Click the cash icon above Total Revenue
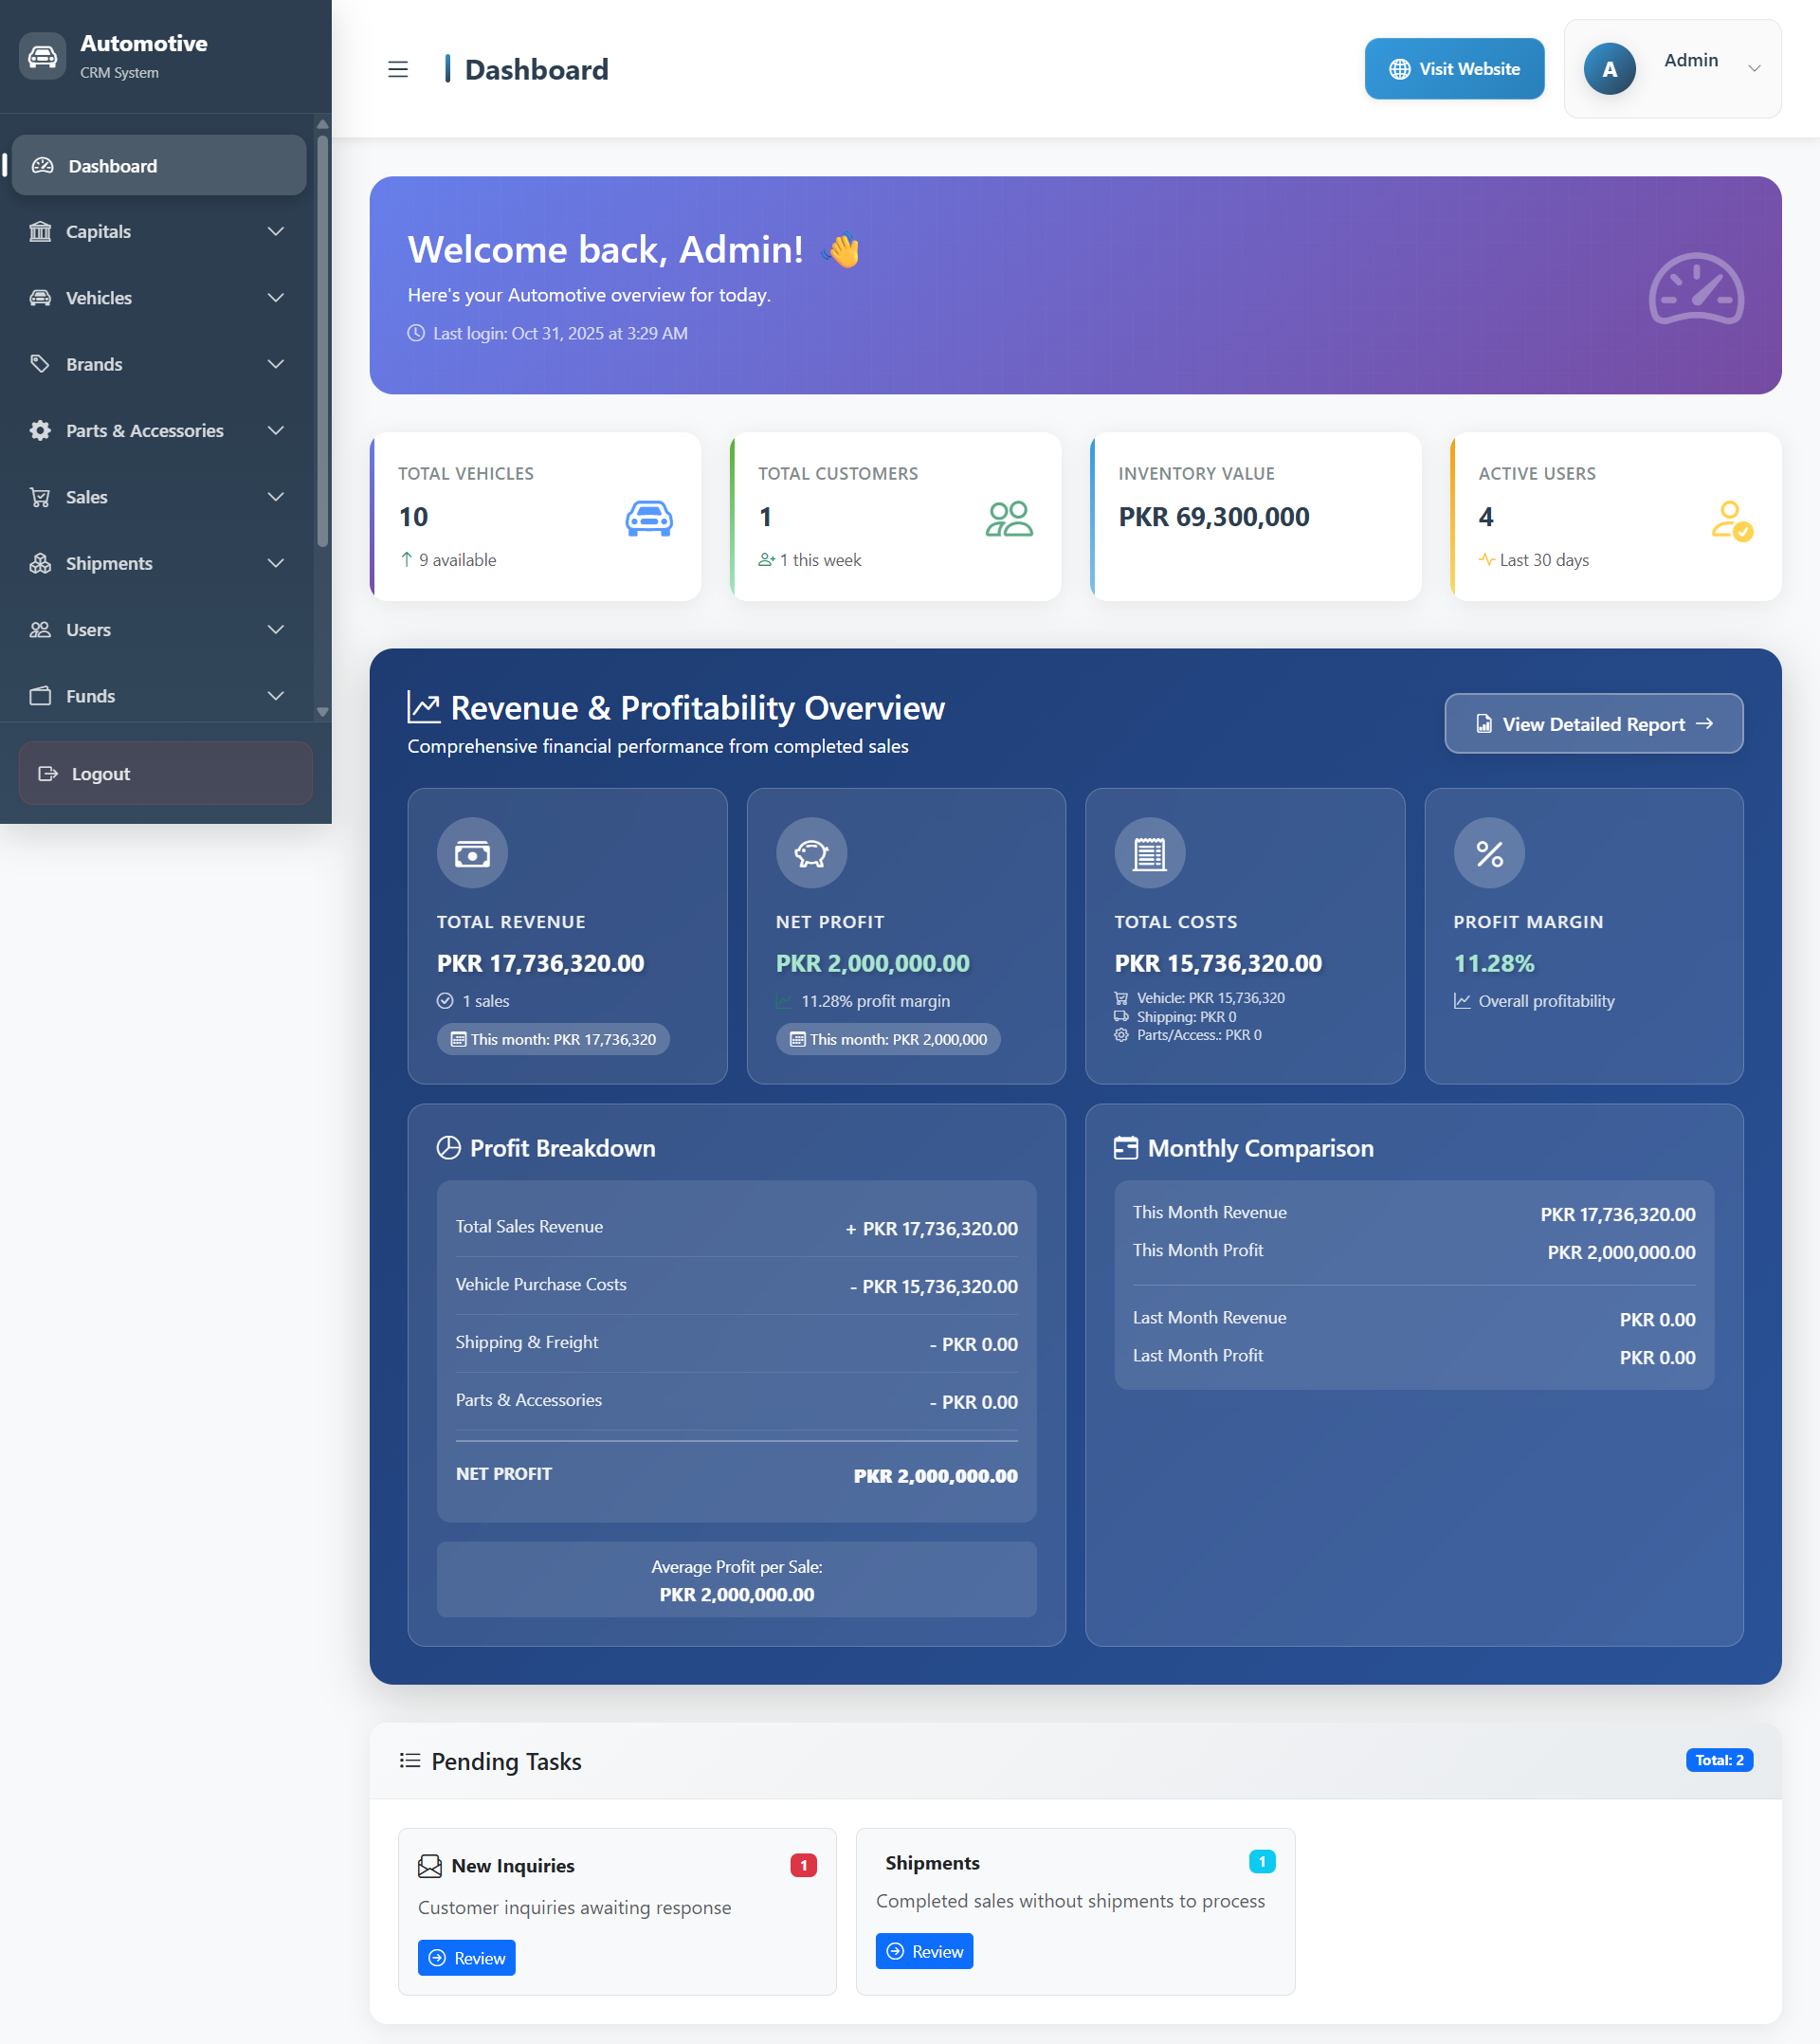 pyautogui.click(x=472, y=853)
